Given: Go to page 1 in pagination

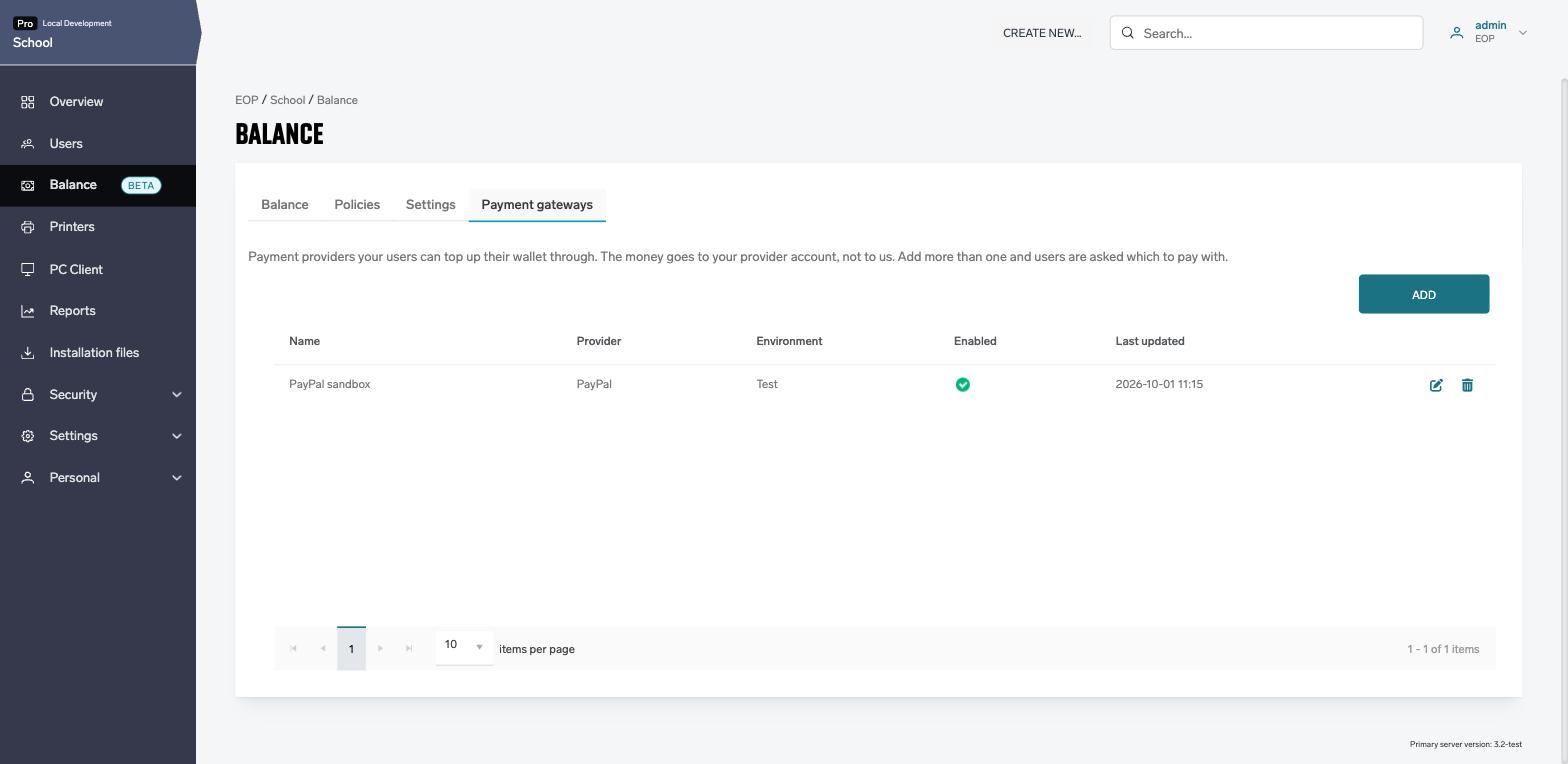Looking at the screenshot, I should pyautogui.click(x=351, y=649).
